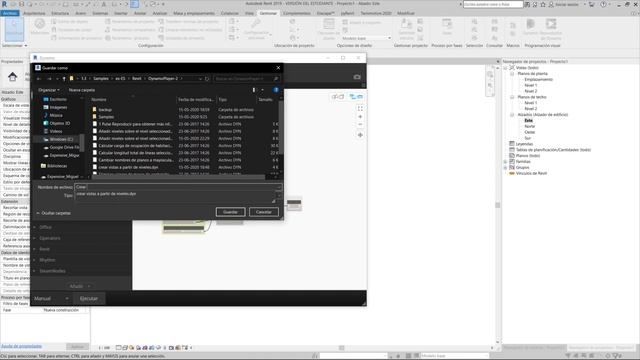Sort by Fecha de modificación column header

[x=196, y=100]
